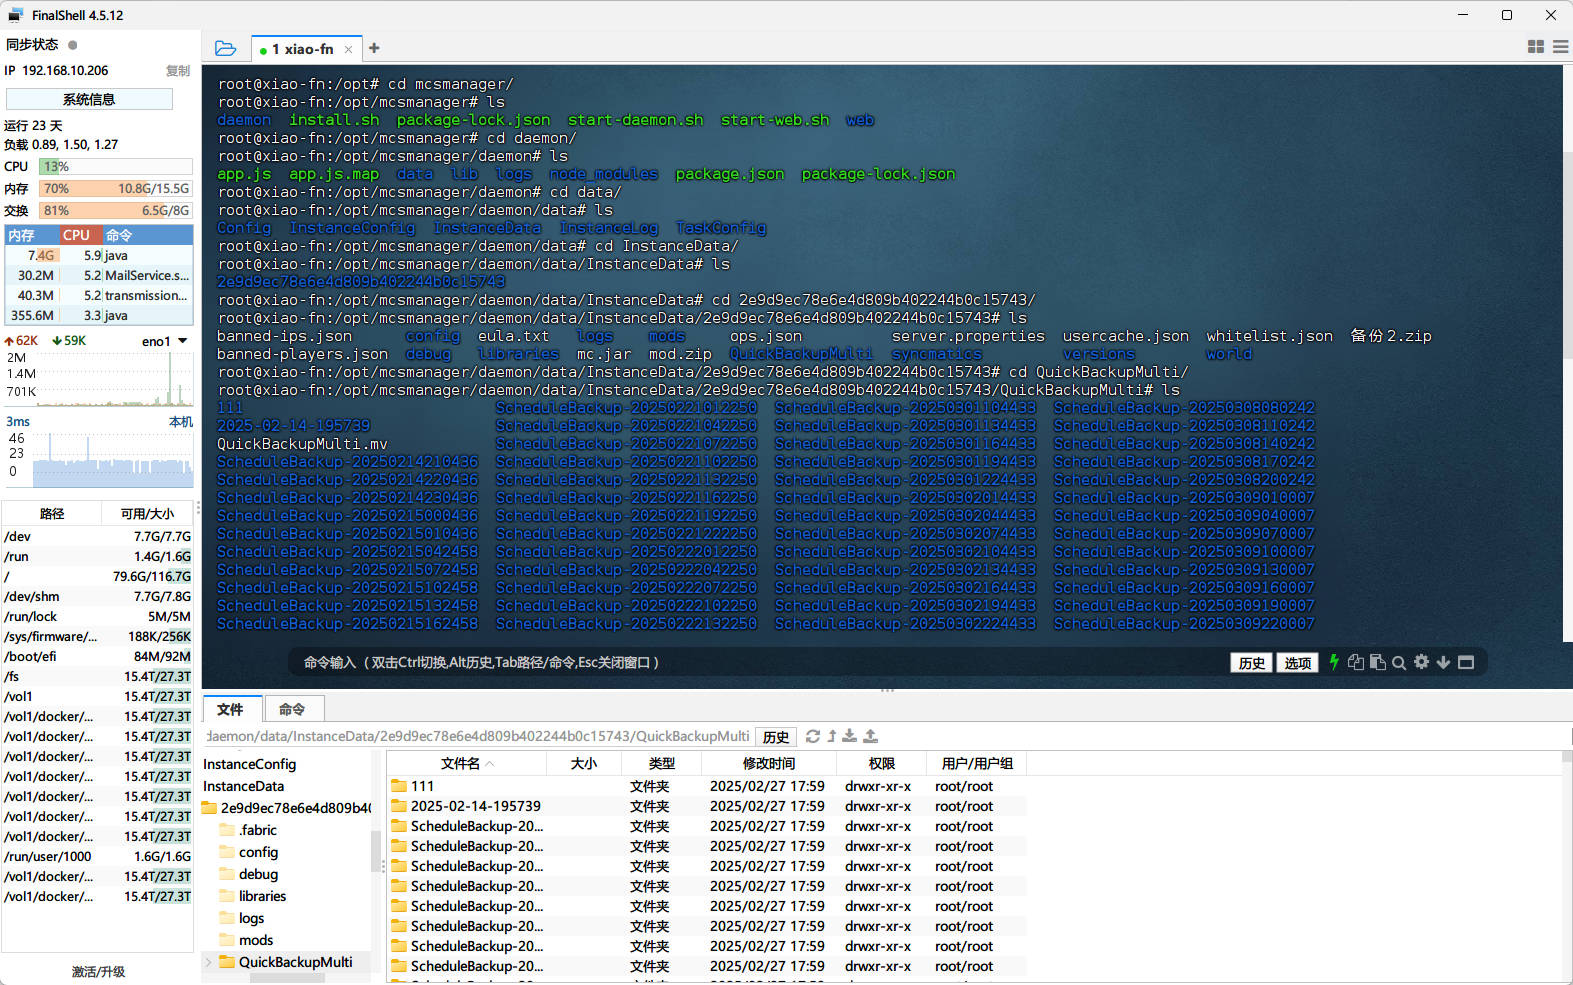Screen dimensions: 1573x985
Task: Click the 本机 ping label
Action: point(181,421)
